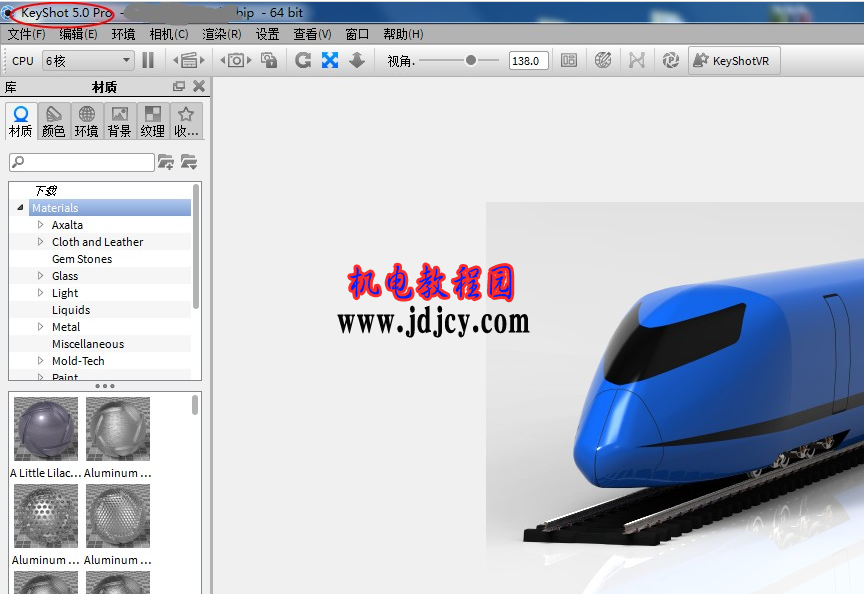Close the library panel
864x599 pixels.
(x=199, y=87)
